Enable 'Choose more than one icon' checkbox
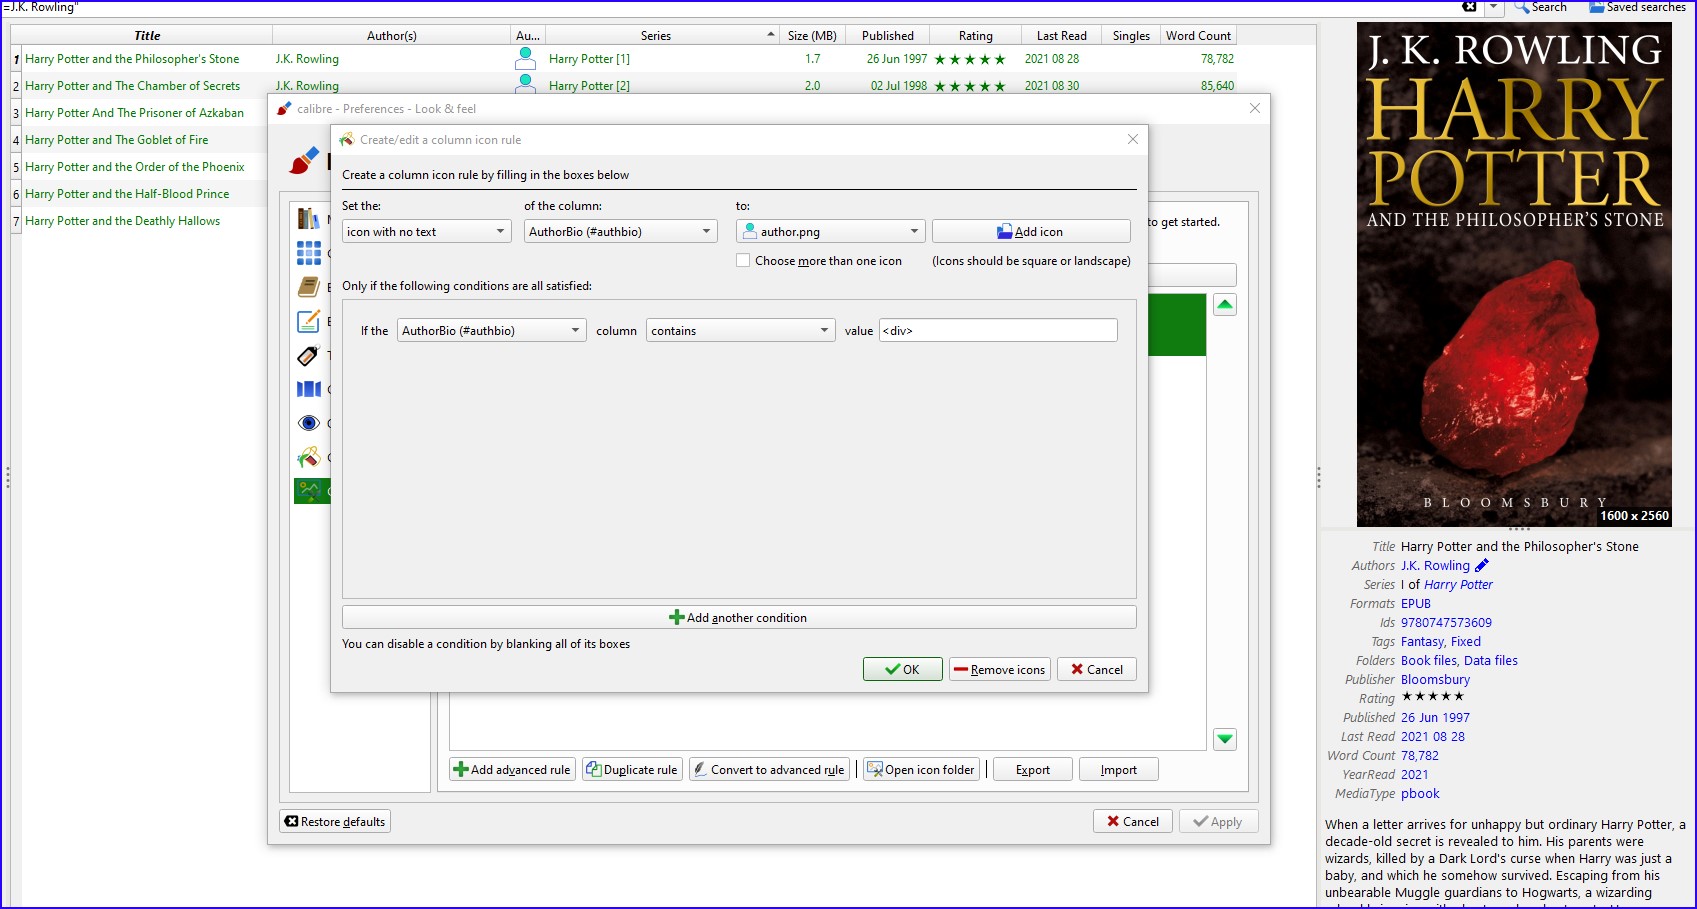The width and height of the screenshot is (1697, 909). pyautogui.click(x=743, y=261)
